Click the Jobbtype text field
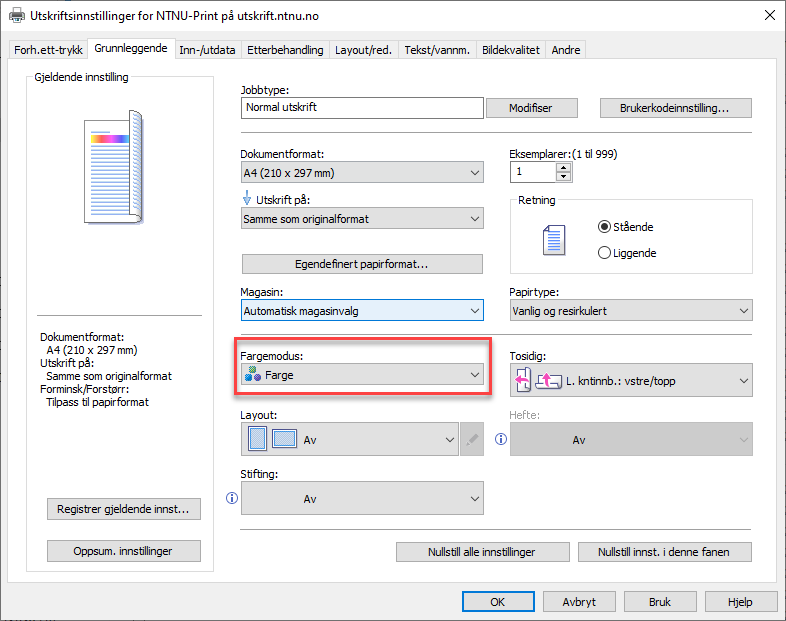This screenshot has width=786, height=621. 362,107
